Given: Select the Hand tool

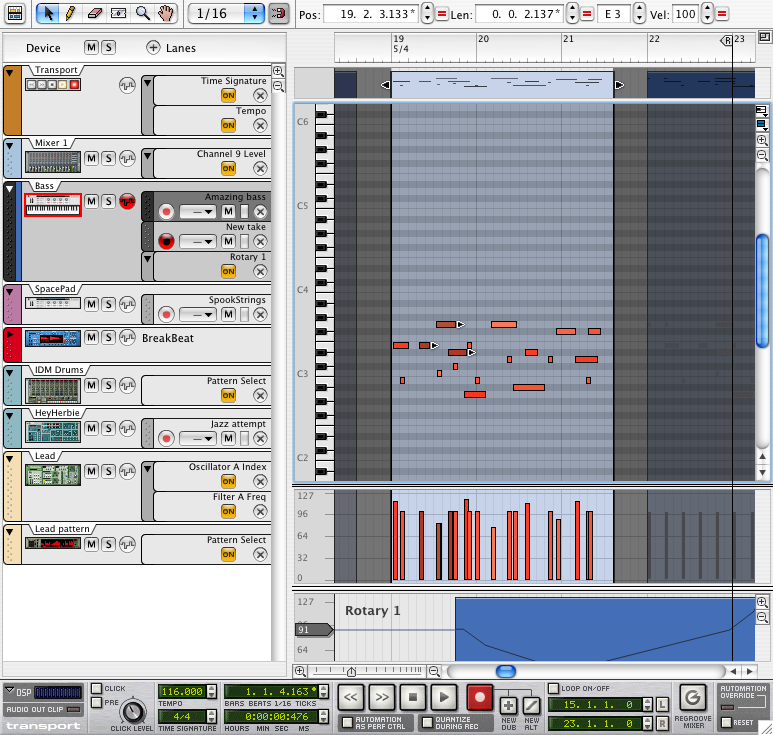Looking at the screenshot, I should (x=167, y=13).
